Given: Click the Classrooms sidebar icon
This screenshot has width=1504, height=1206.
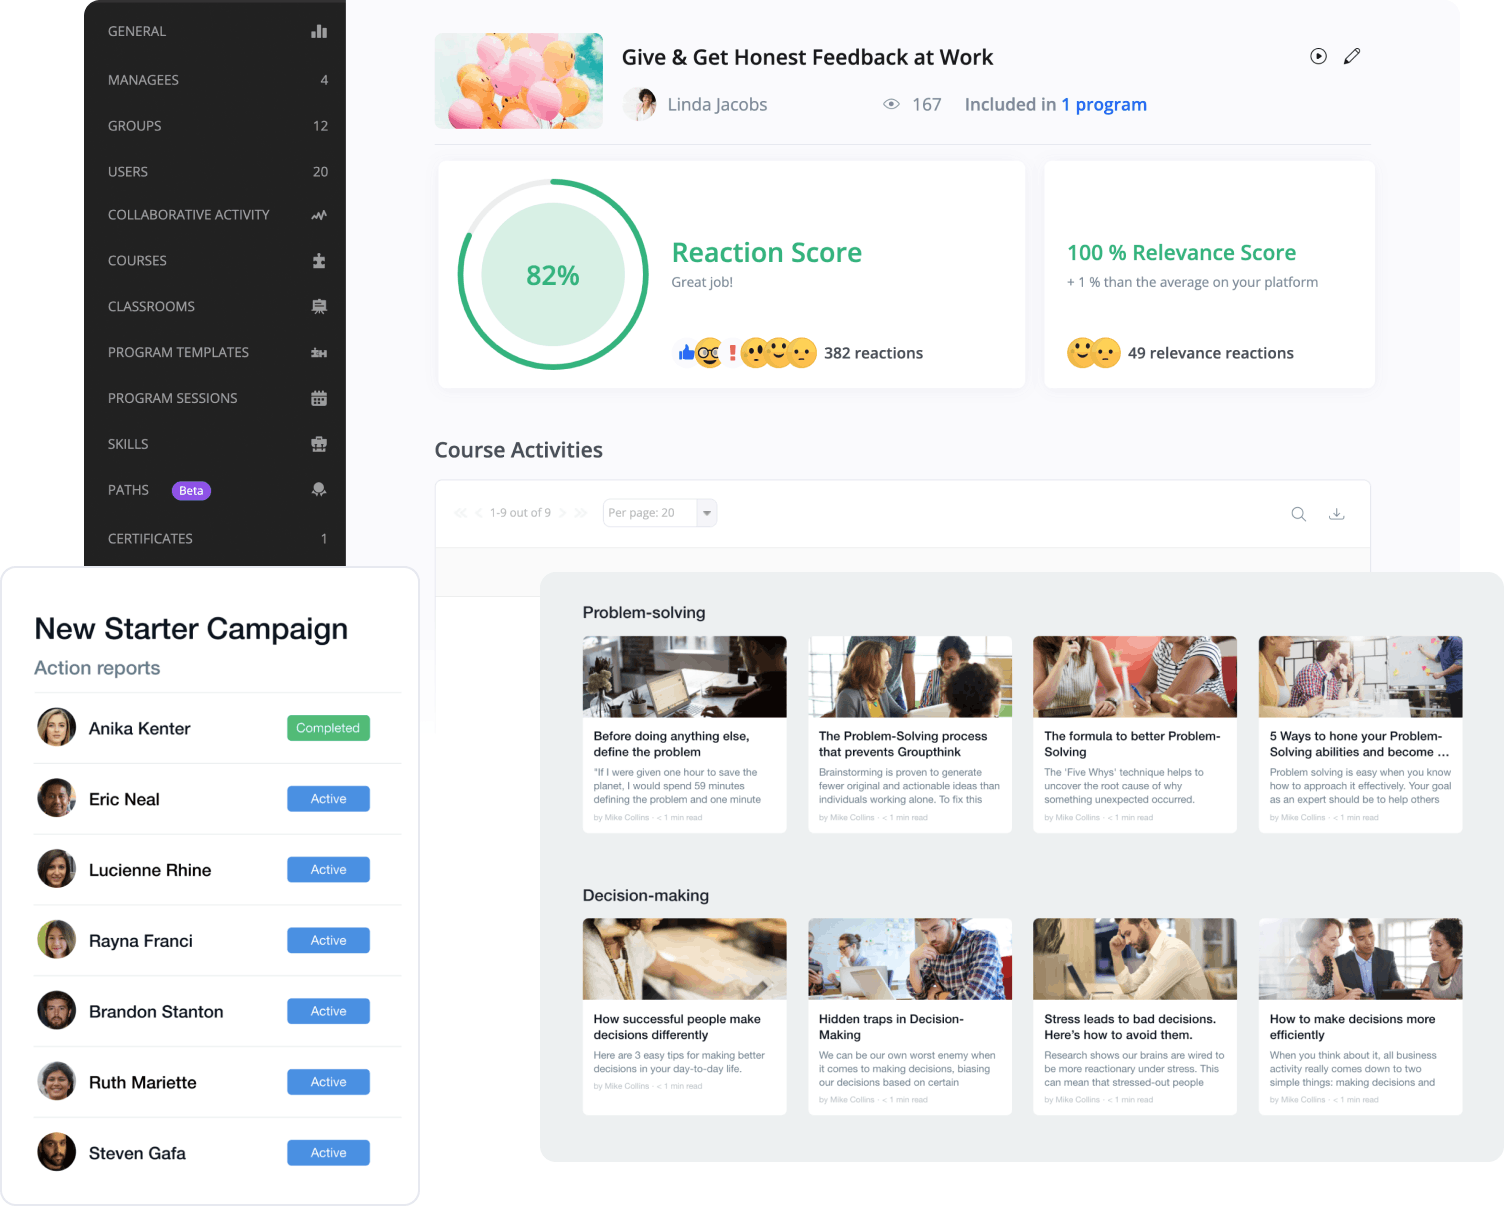Looking at the screenshot, I should coord(319,307).
